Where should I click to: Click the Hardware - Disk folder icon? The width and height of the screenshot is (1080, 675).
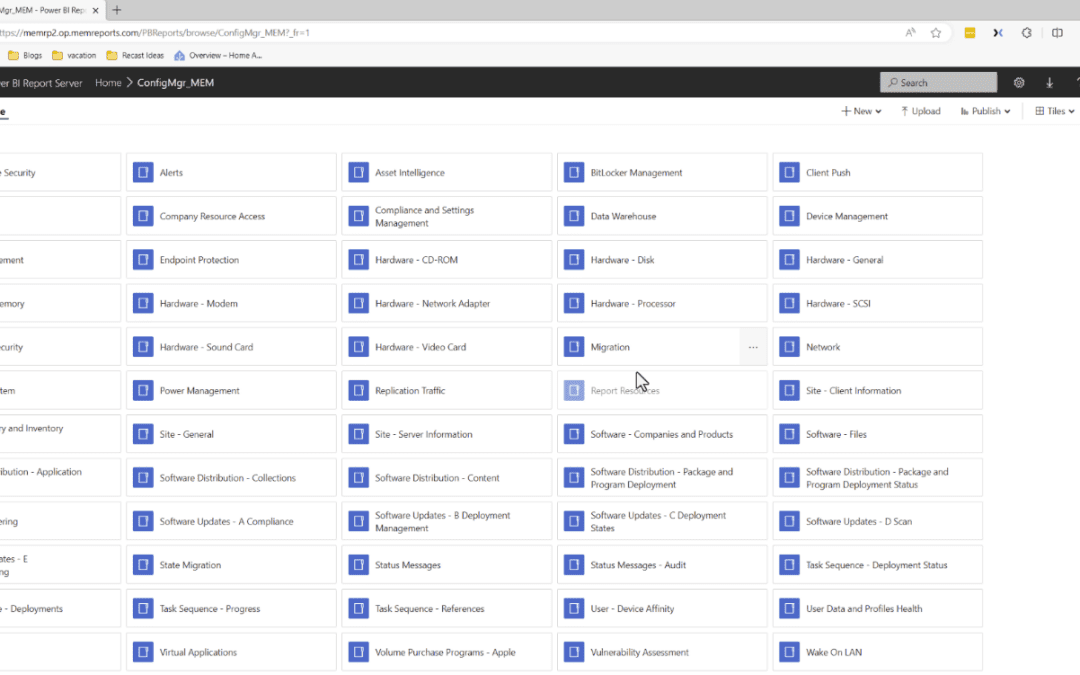pos(574,260)
